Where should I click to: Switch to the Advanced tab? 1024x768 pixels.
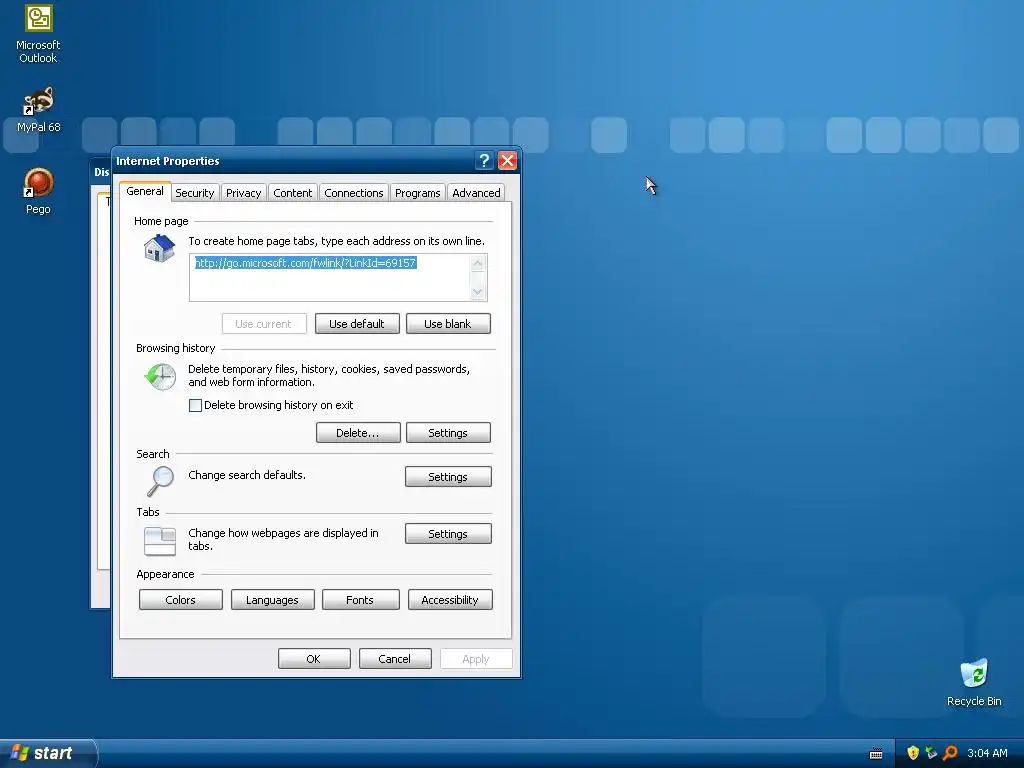click(x=476, y=193)
